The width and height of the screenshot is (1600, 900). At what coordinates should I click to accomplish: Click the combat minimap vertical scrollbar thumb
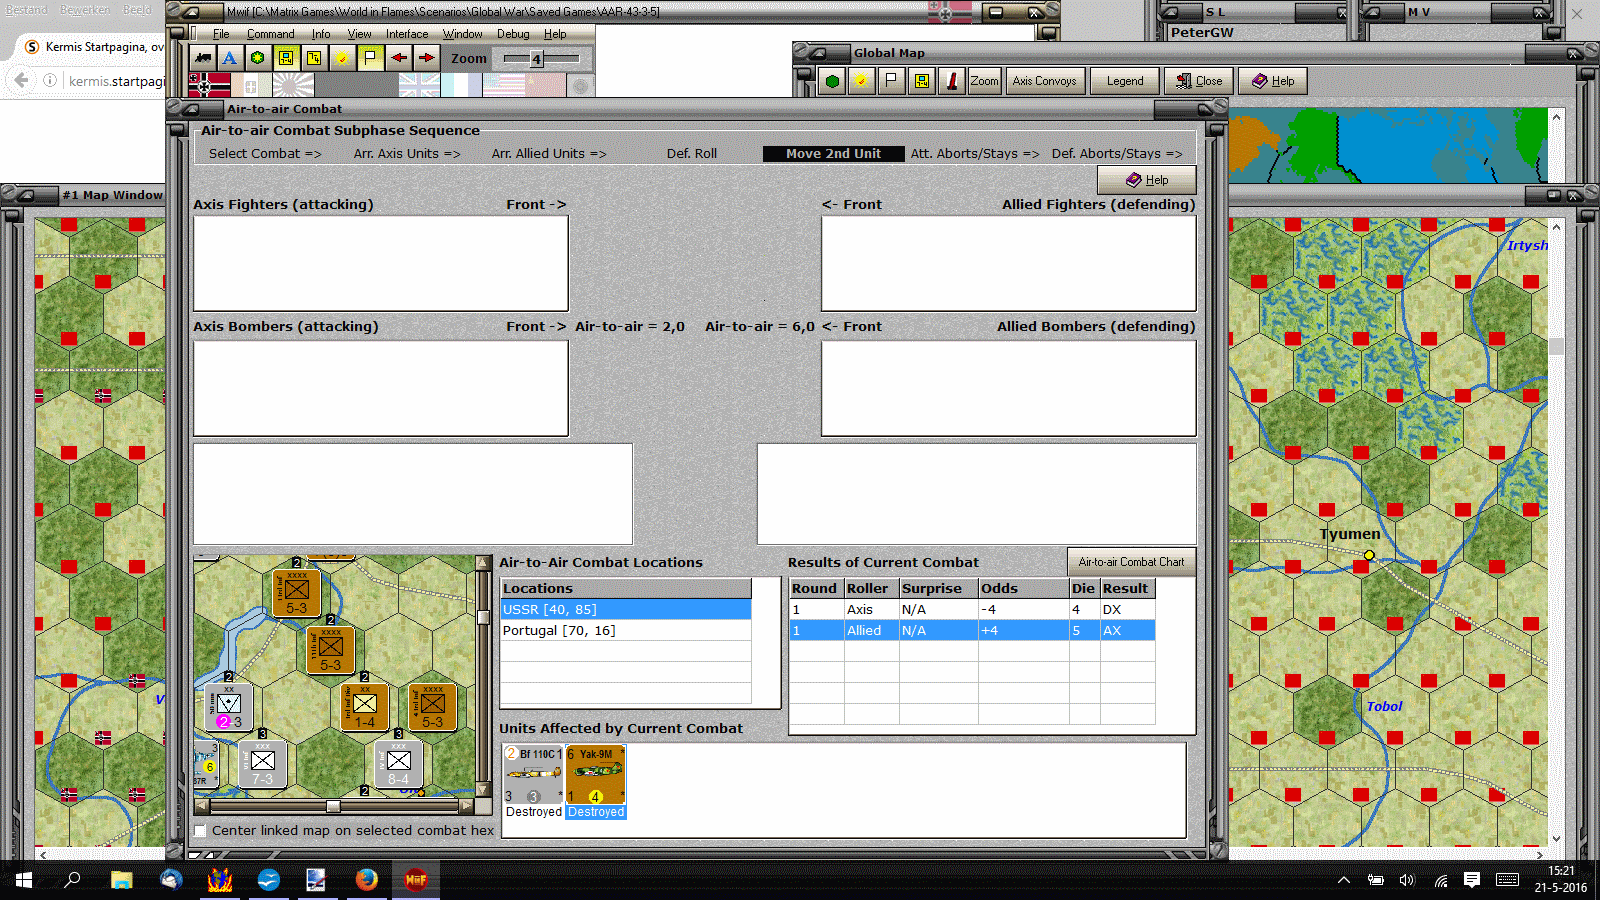[x=483, y=617]
